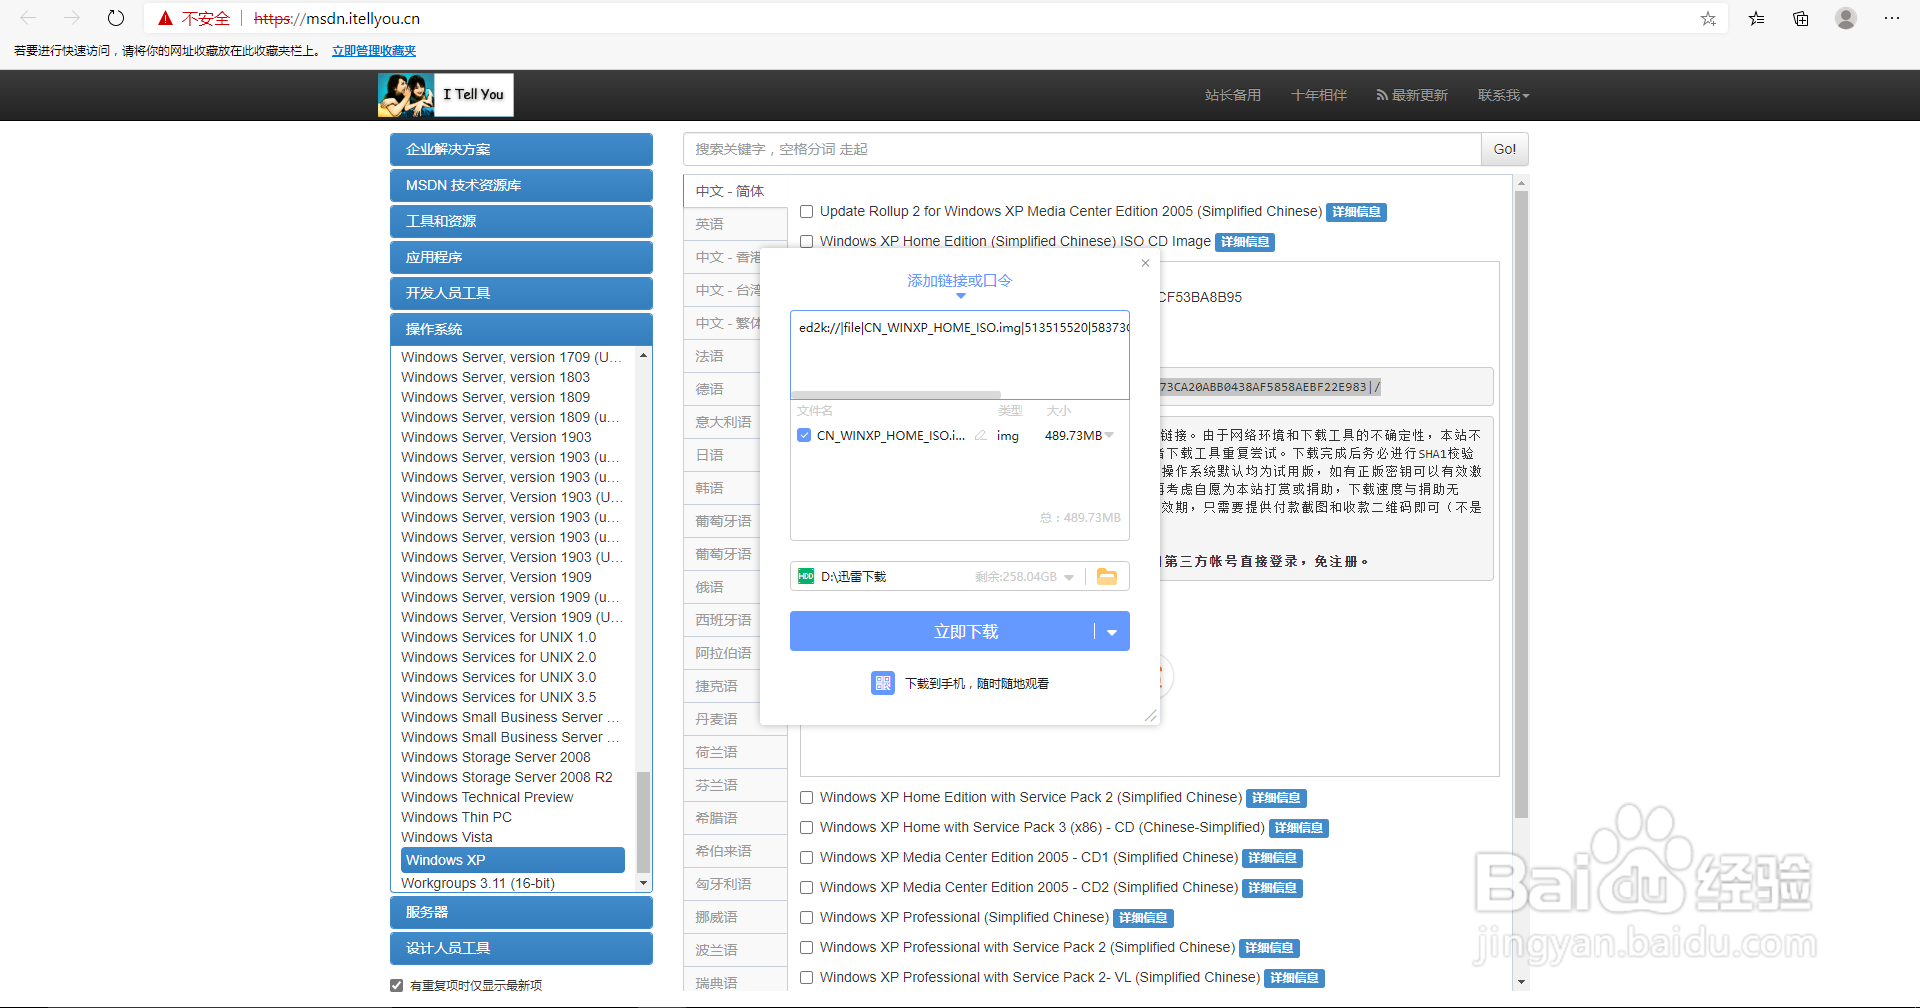Click the insecure-site warning triangle icon
Image resolution: width=1920 pixels, height=1008 pixels.
click(x=165, y=18)
